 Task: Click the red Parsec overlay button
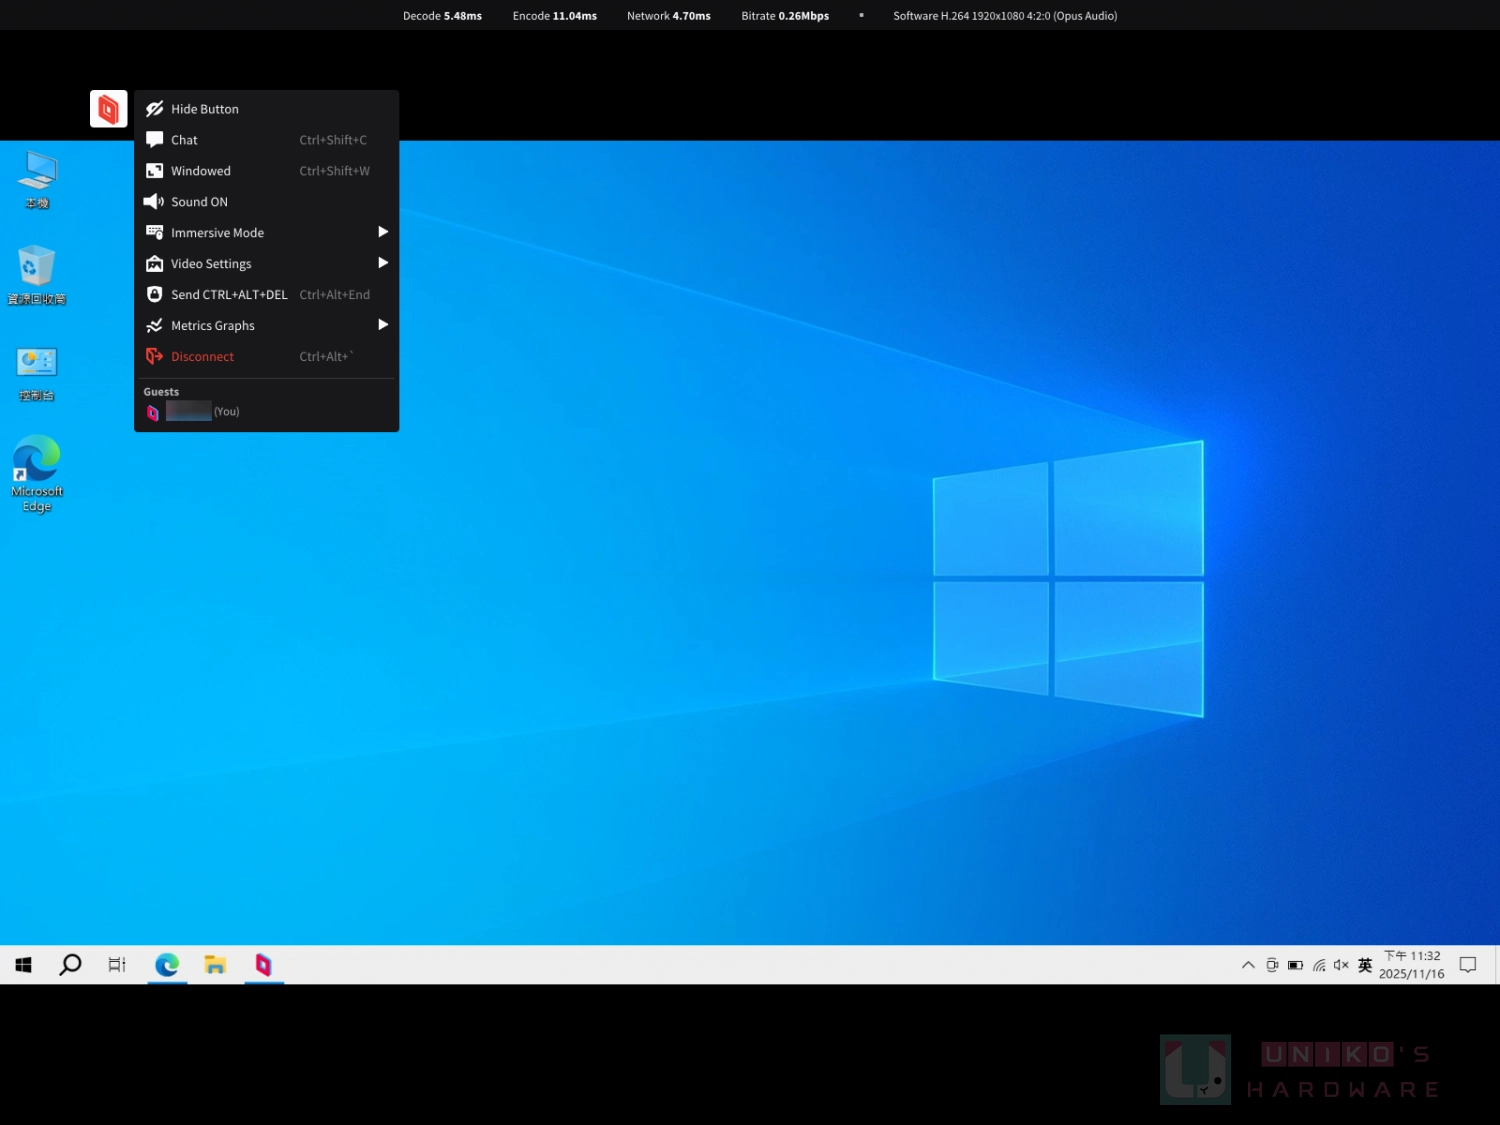click(x=108, y=109)
